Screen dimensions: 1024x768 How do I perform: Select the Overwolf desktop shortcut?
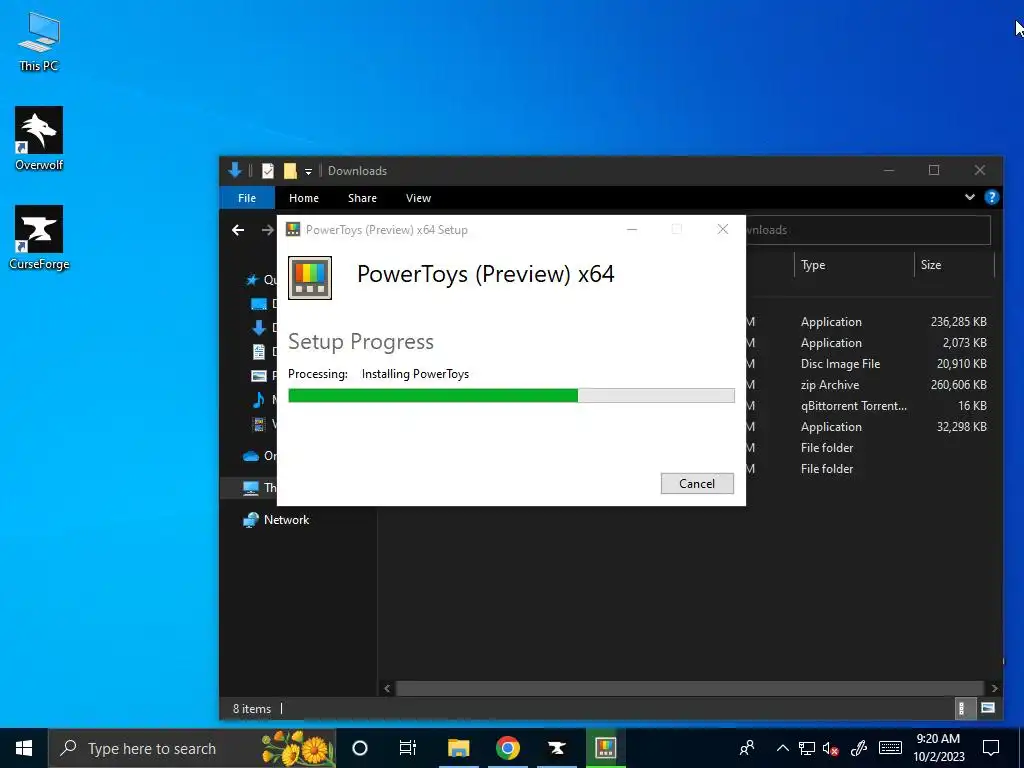coord(39,138)
